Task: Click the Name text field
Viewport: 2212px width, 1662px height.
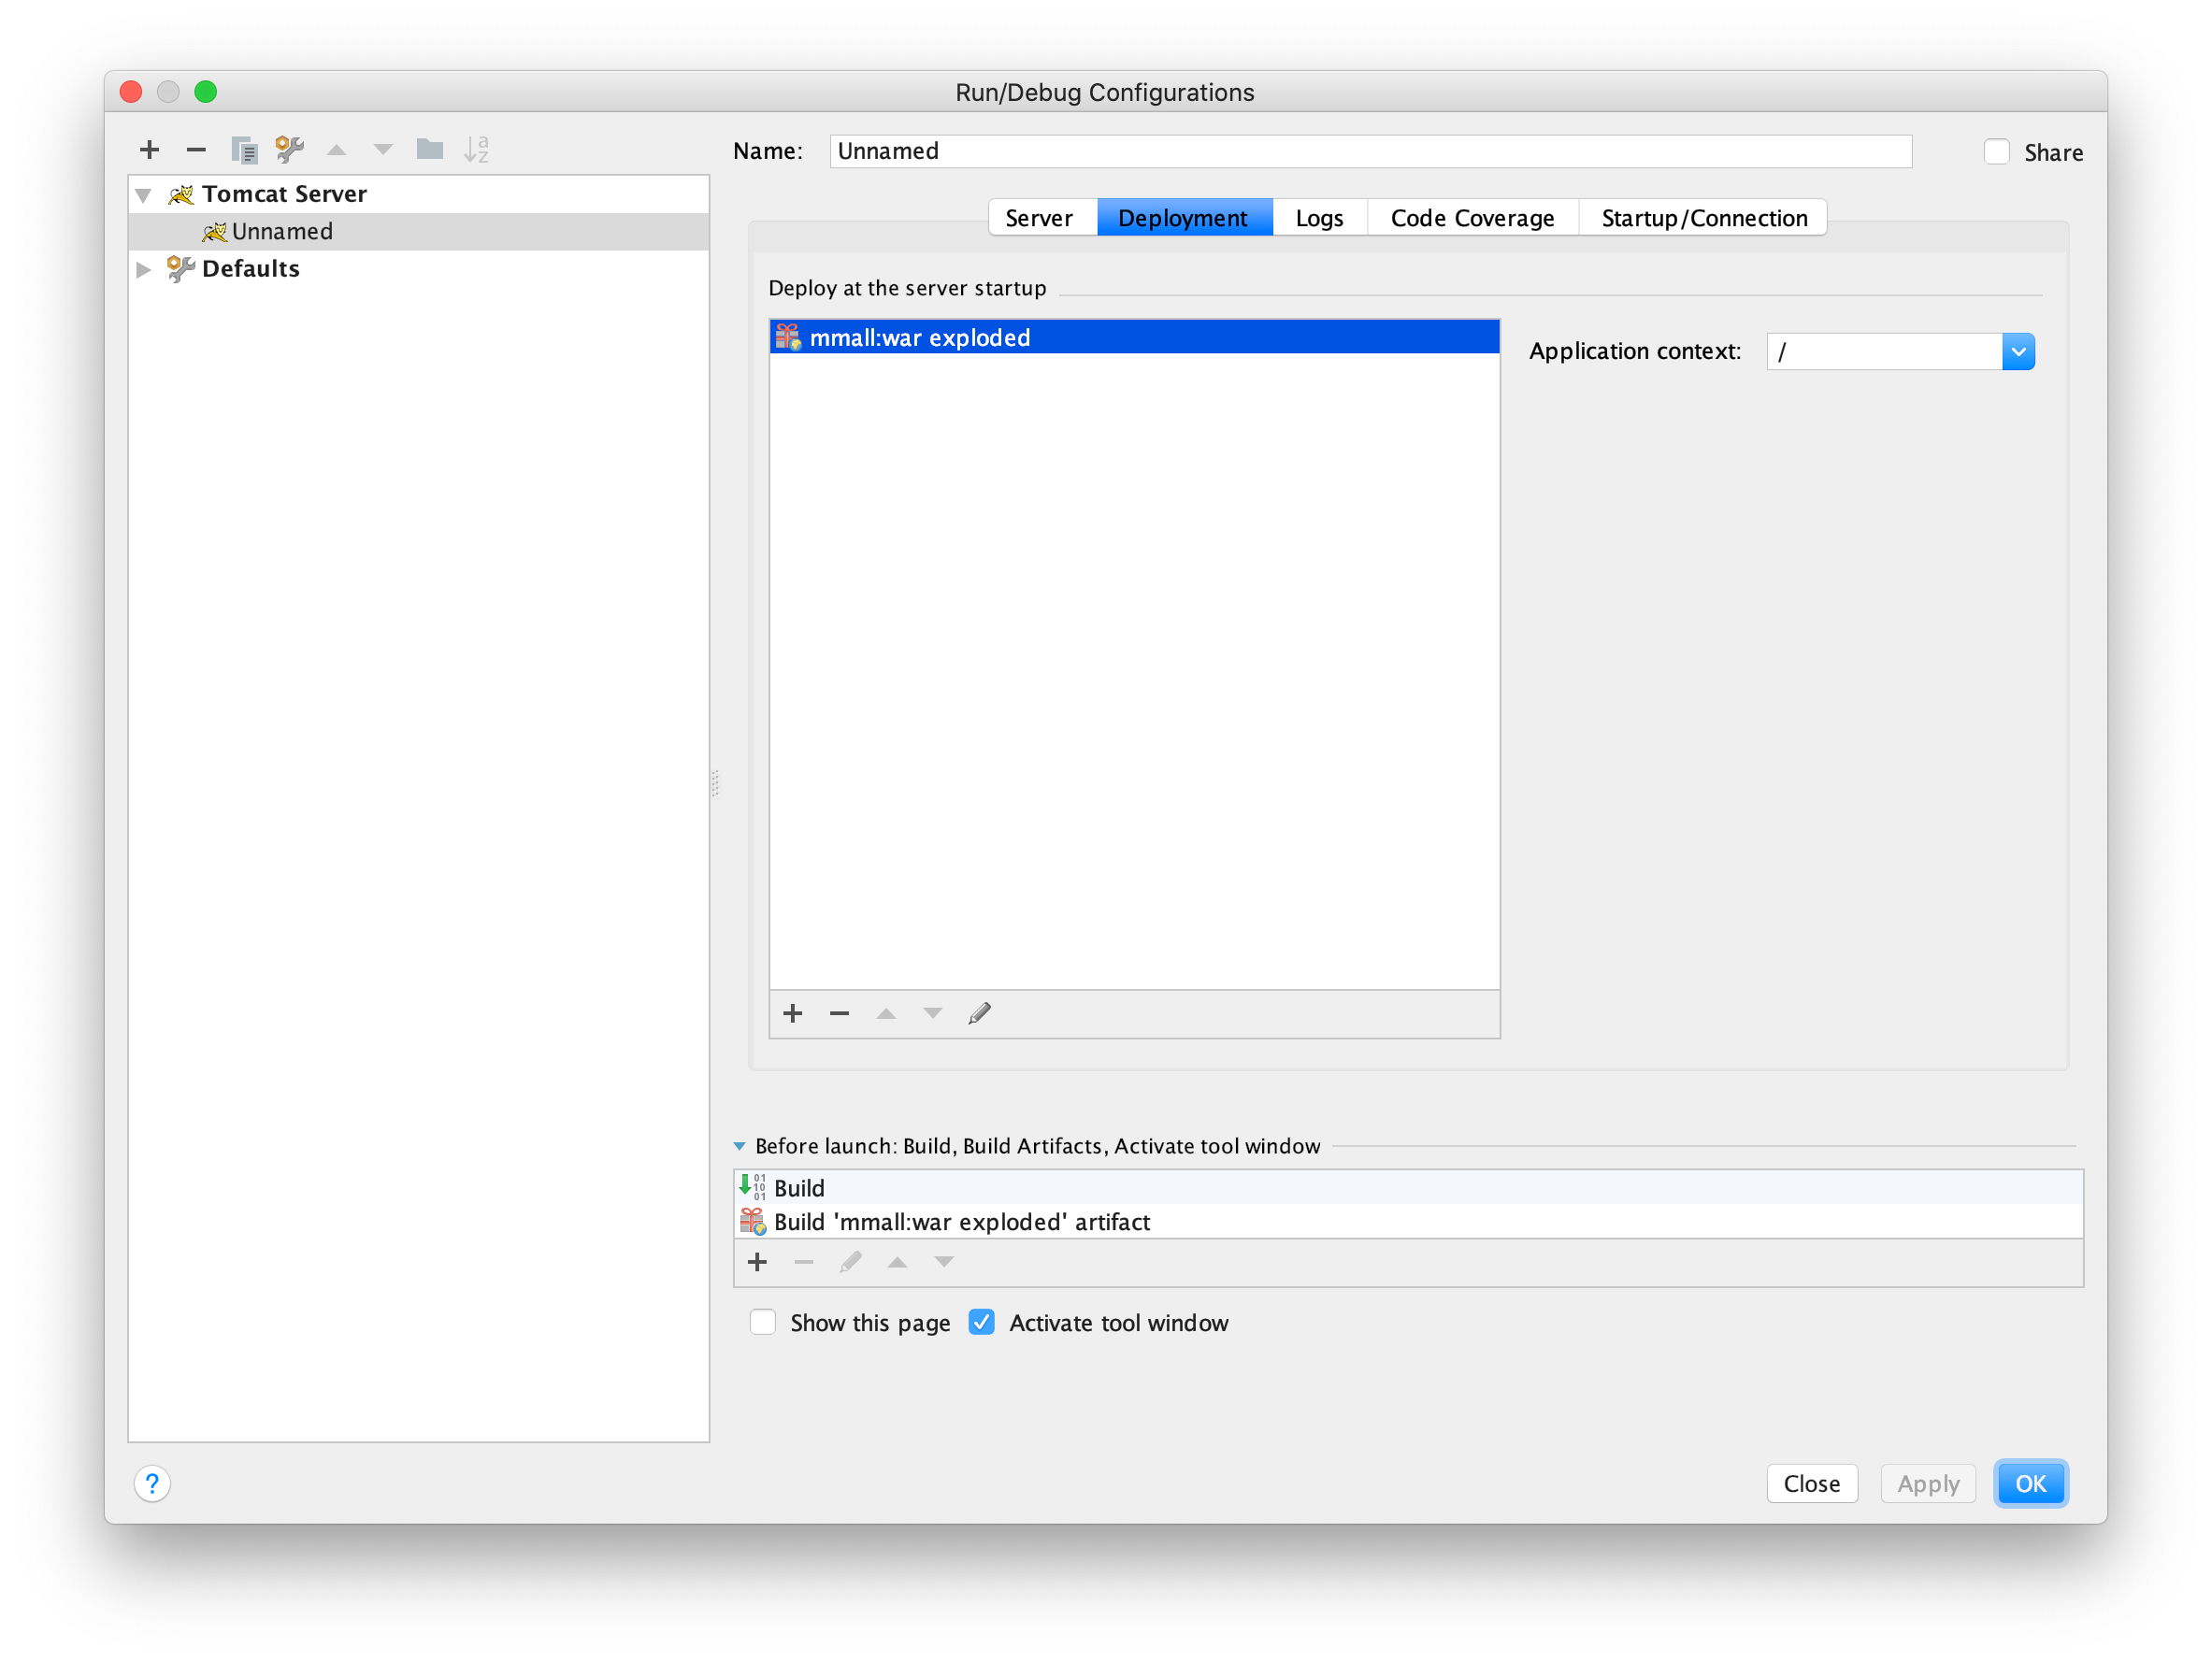Action: tap(1370, 151)
